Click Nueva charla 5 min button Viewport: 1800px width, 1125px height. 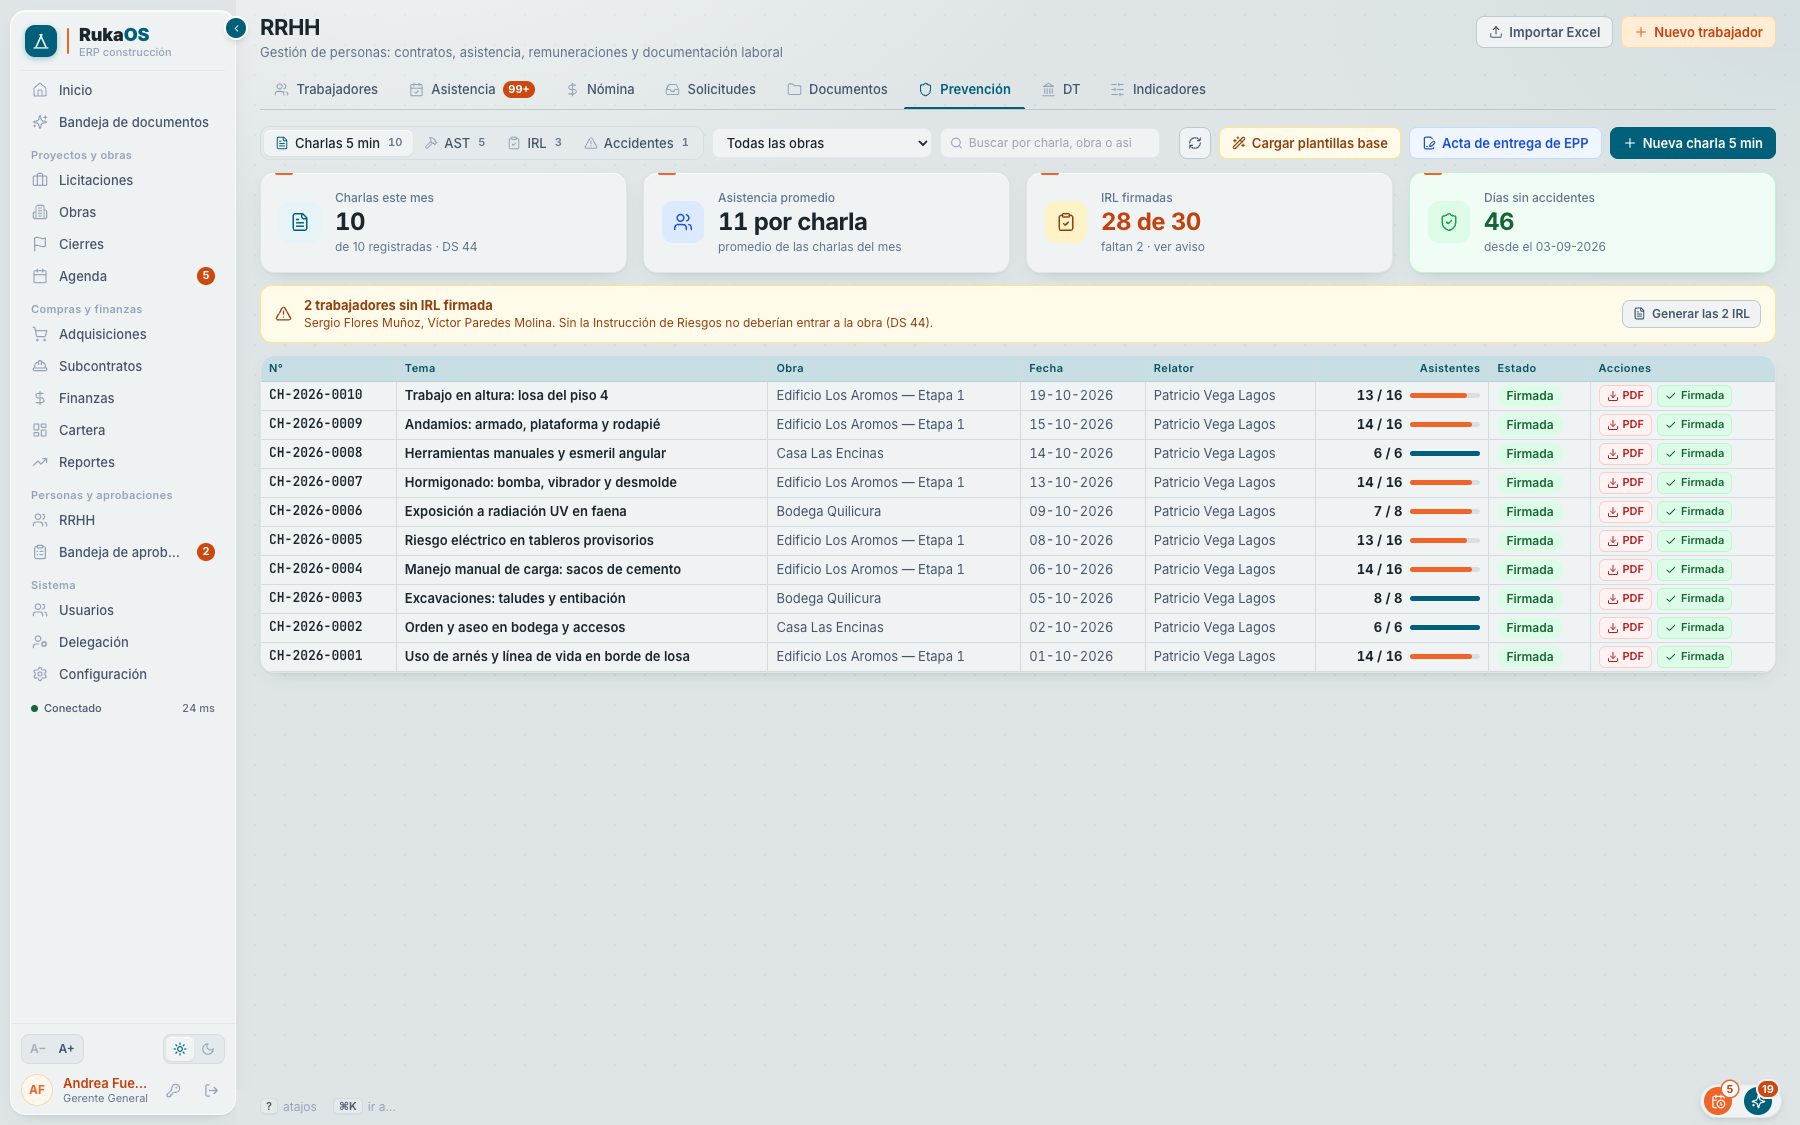click(x=1693, y=143)
